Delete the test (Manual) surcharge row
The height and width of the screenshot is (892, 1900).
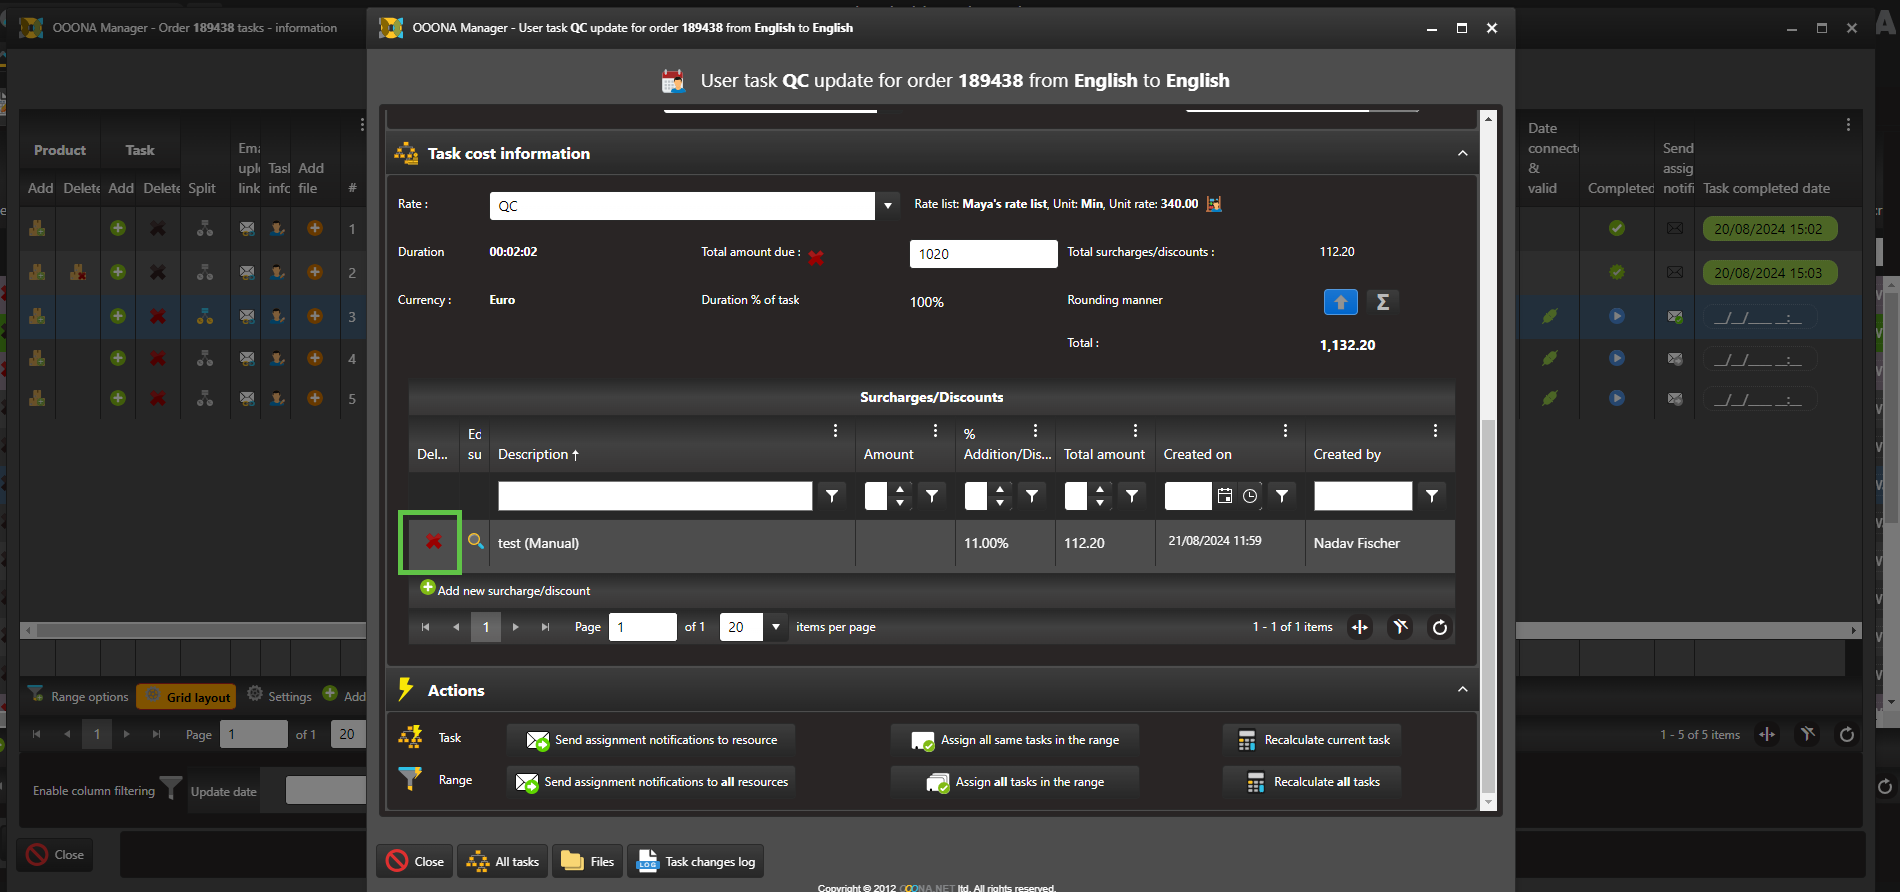tap(433, 542)
